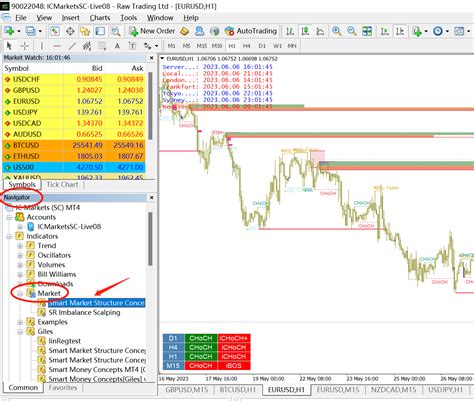The image size is (474, 401).
Task: Click the zoom out magnifier icon
Action: click(x=352, y=31)
